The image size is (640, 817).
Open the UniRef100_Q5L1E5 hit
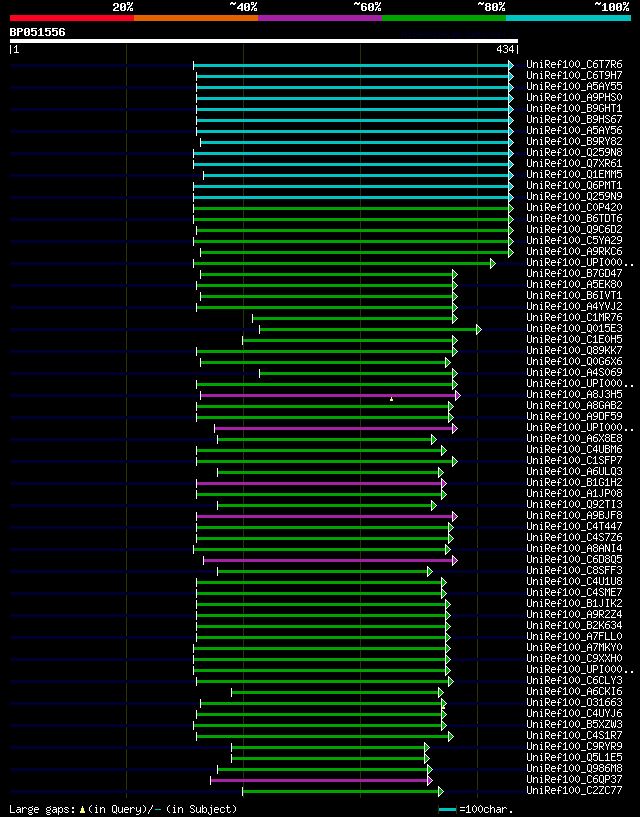(x=574, y=758)
